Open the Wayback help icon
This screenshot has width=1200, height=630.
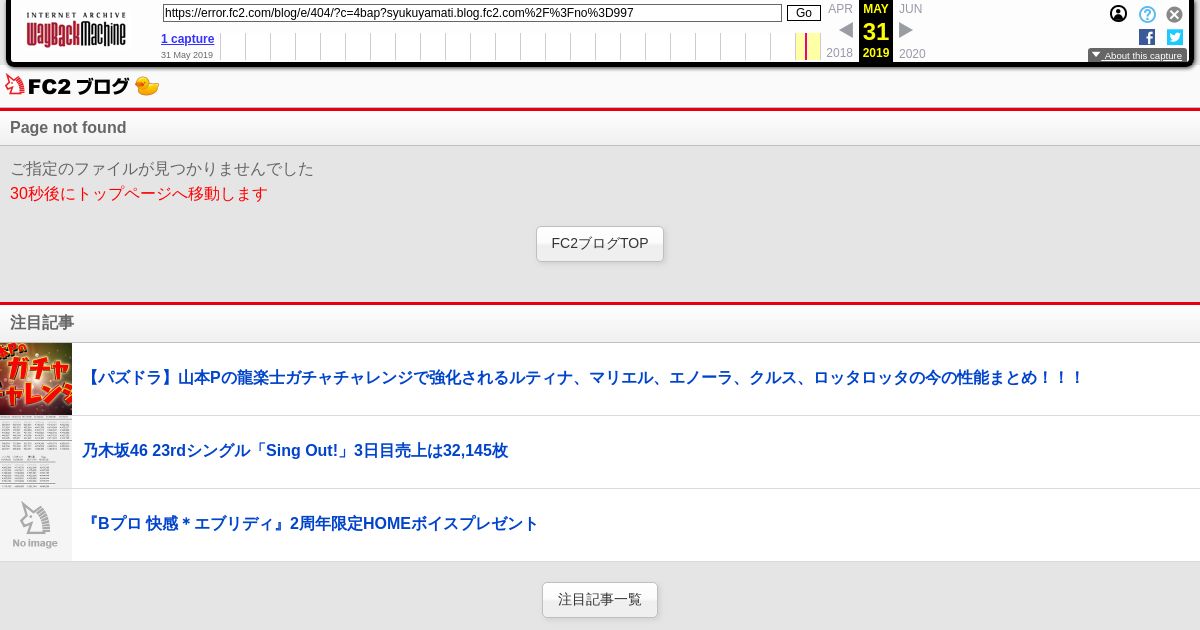coord(1147,14)
